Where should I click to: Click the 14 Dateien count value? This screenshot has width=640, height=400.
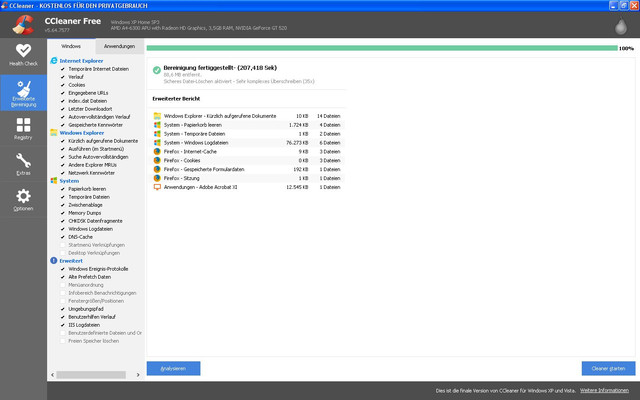tap(329, 116)
